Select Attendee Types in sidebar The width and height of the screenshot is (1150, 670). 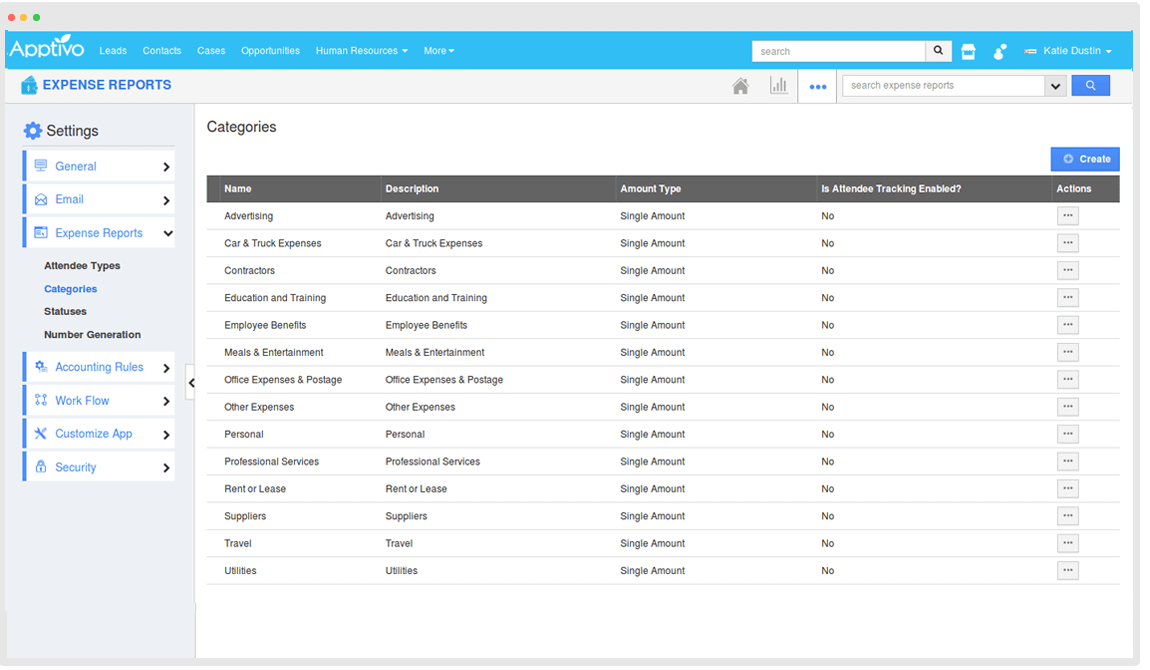(82, 266)
